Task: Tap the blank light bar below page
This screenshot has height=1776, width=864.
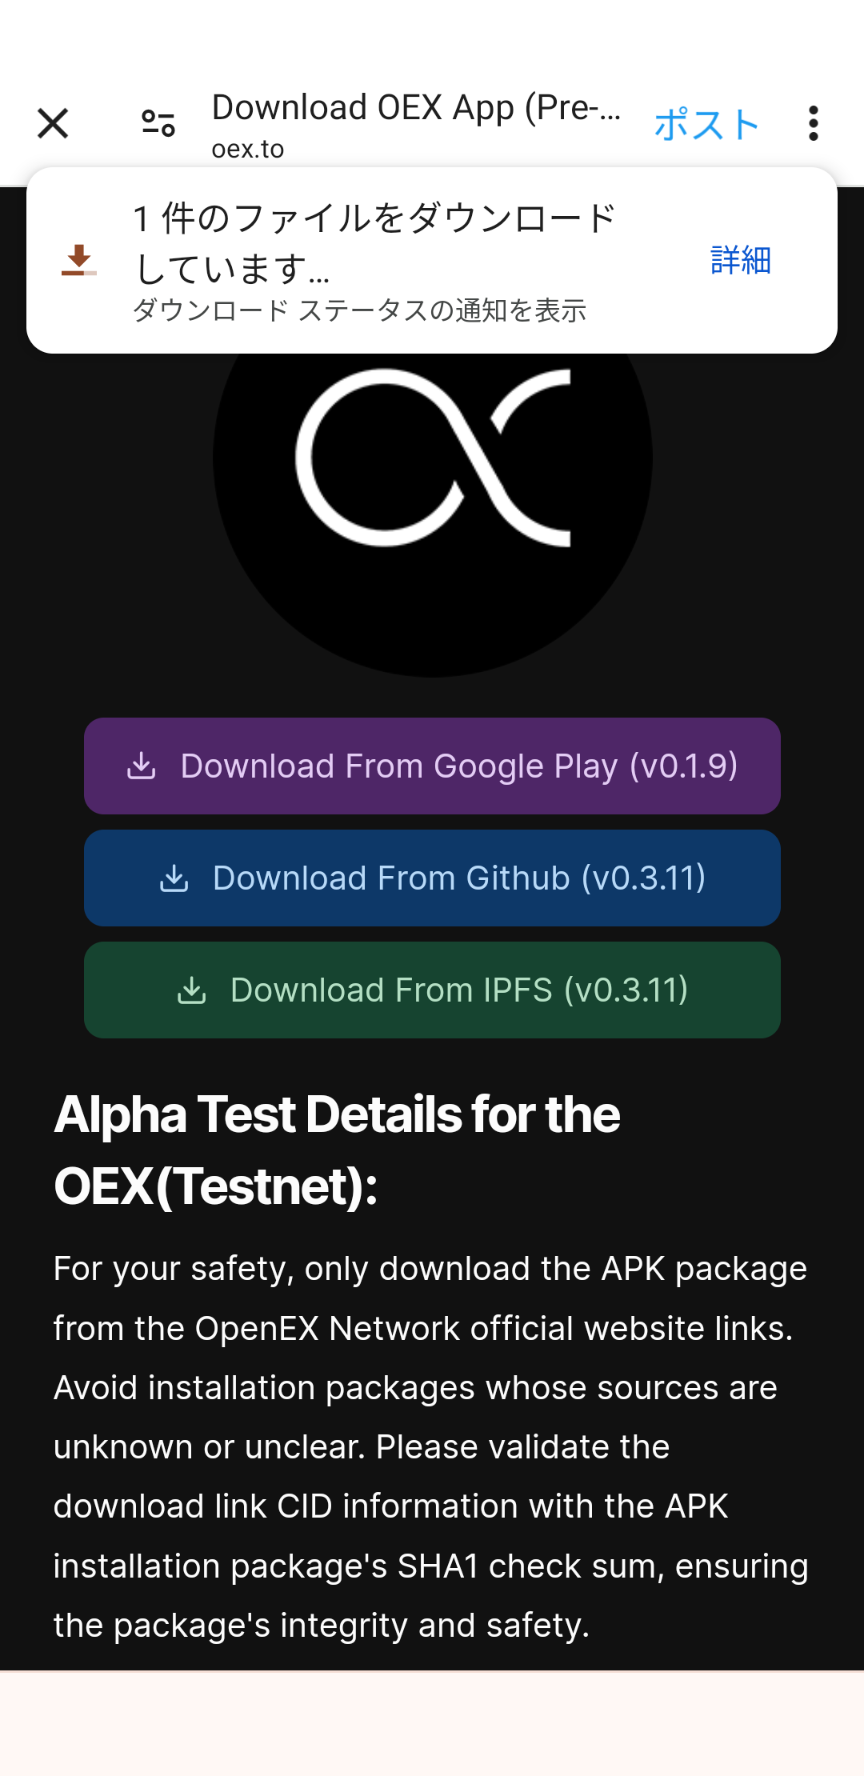Action: pyautogui.click(x=432, y=1723)
